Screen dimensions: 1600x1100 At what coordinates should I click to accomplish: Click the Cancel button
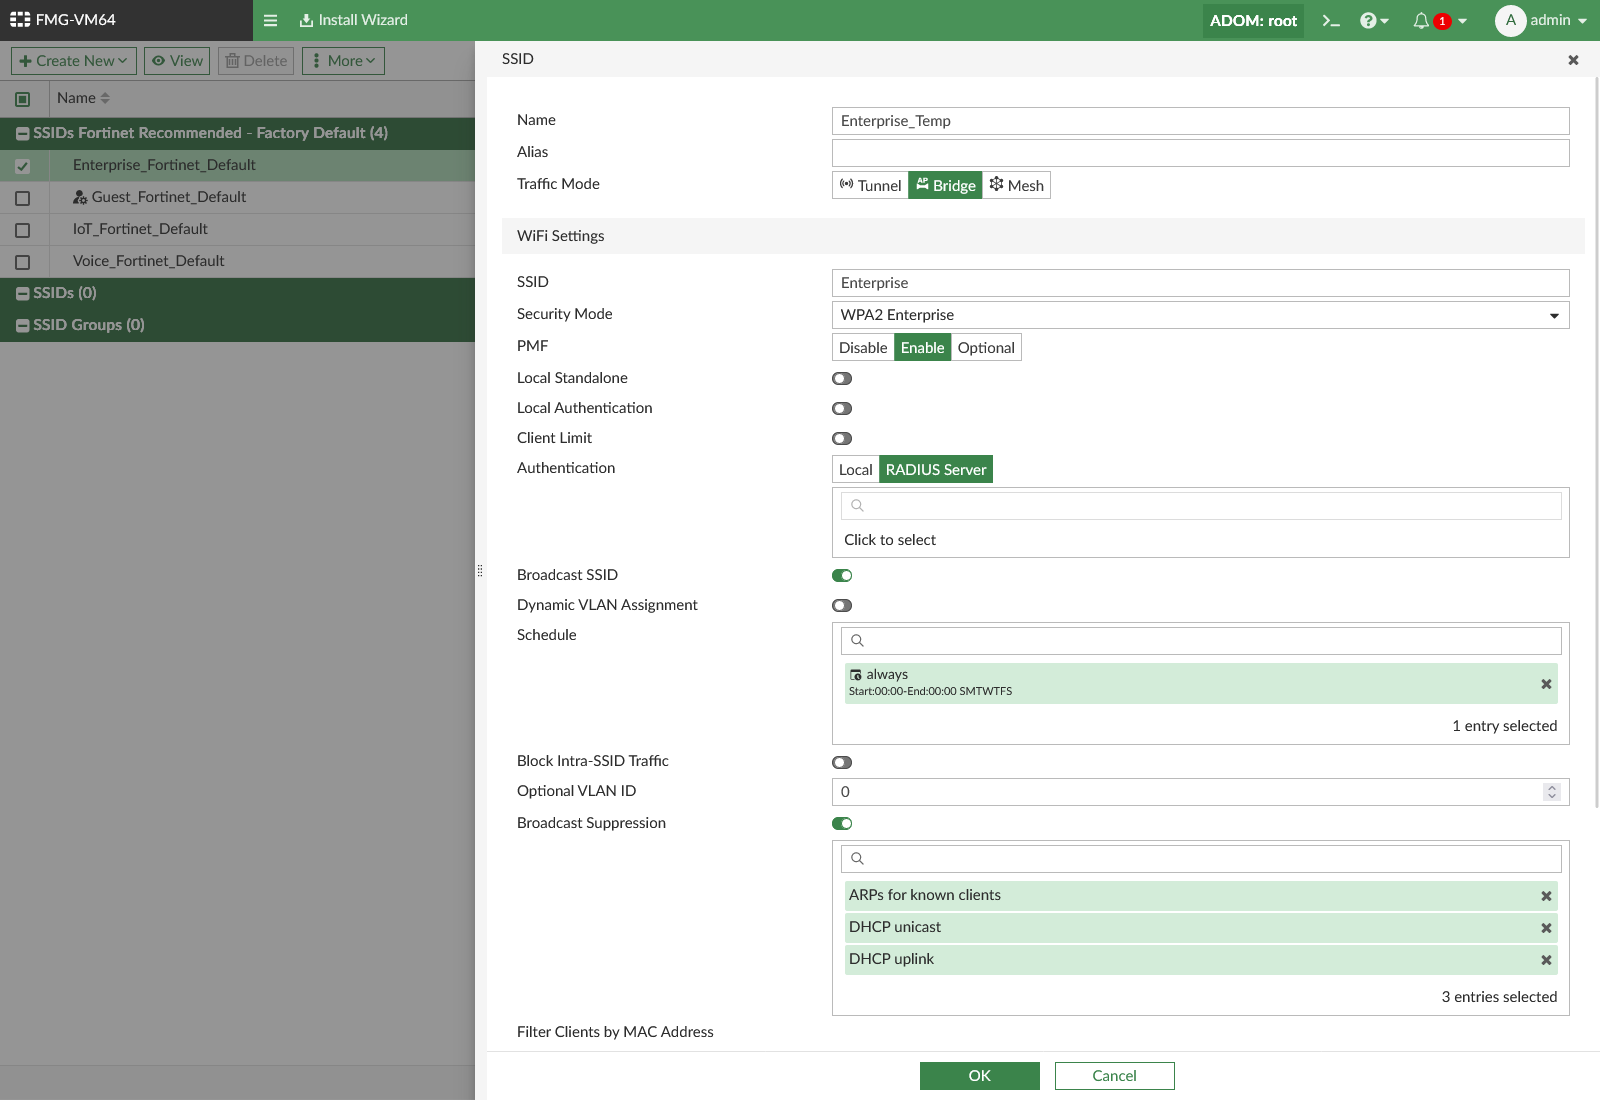click(x=1115, y=1076)
